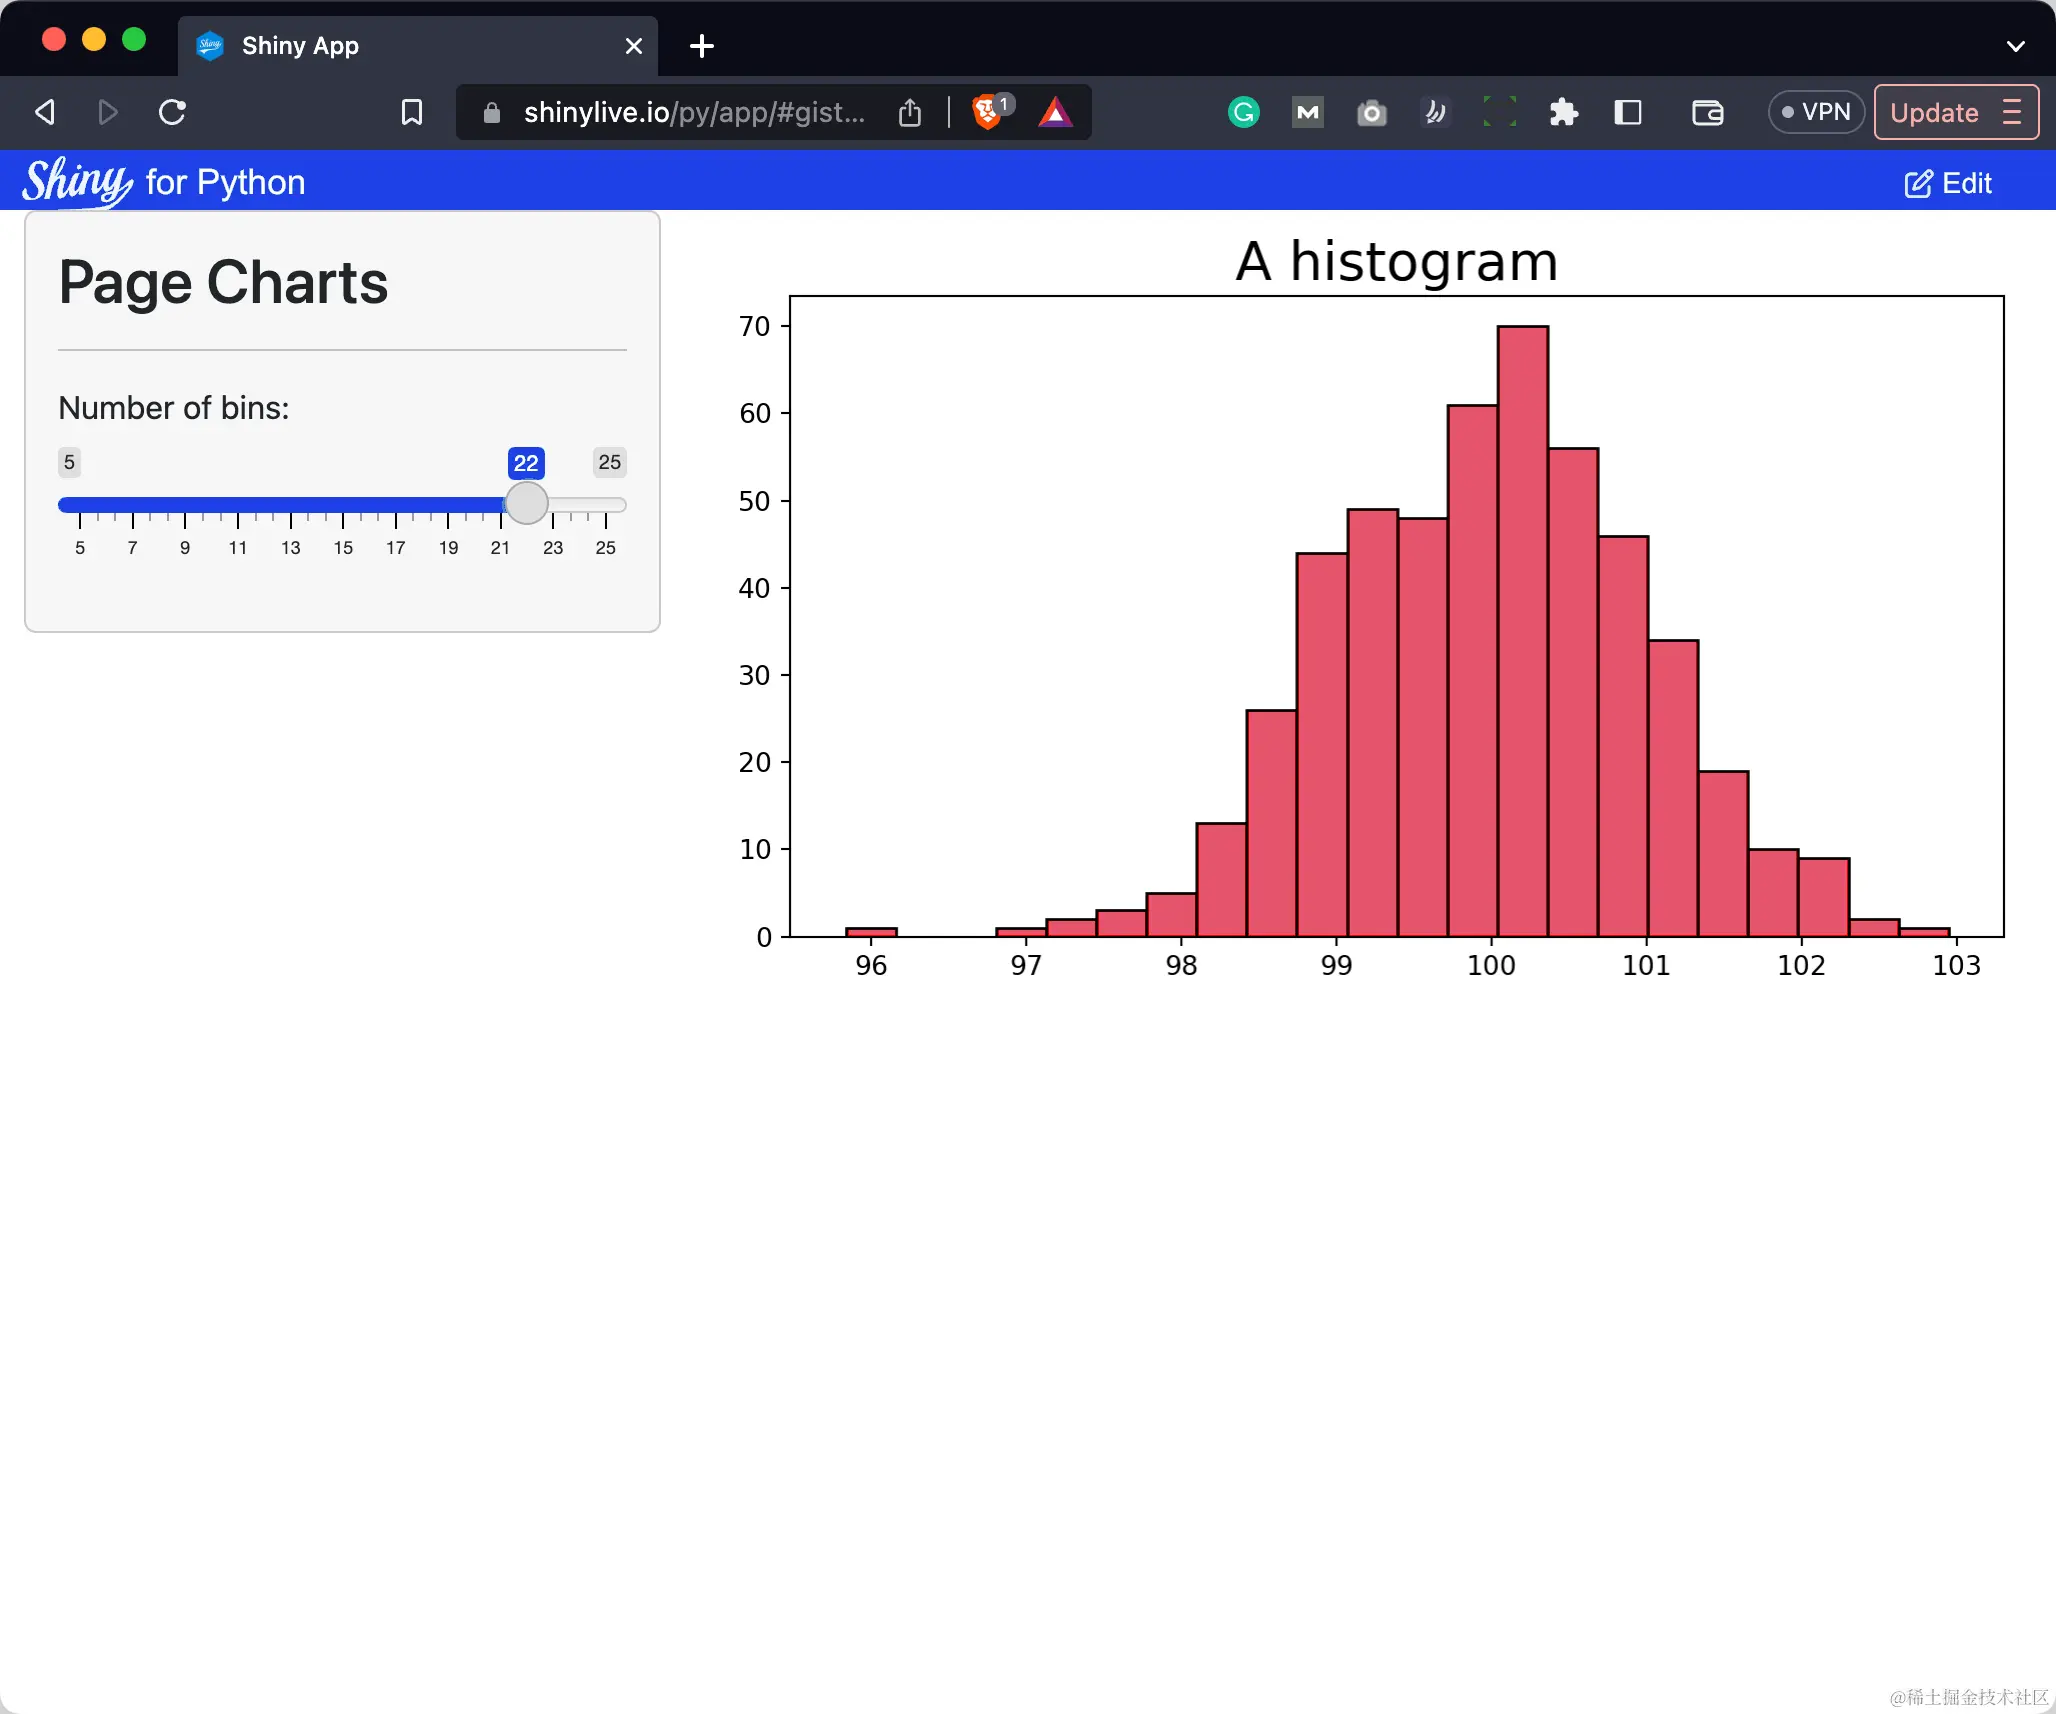The image size is (2056, 1714).
Task: Expand the tab search chevron
Action: [x=2015, y=46]
